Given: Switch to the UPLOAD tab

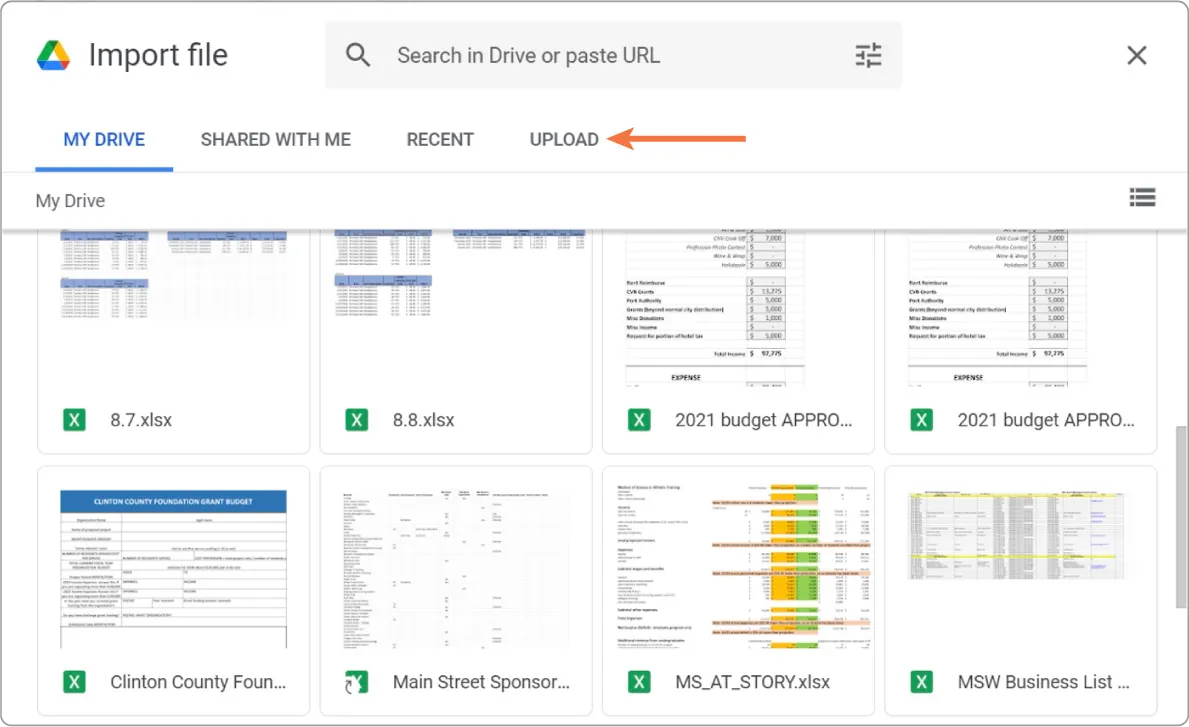Looking at the screenshot, I should (563, 139).
